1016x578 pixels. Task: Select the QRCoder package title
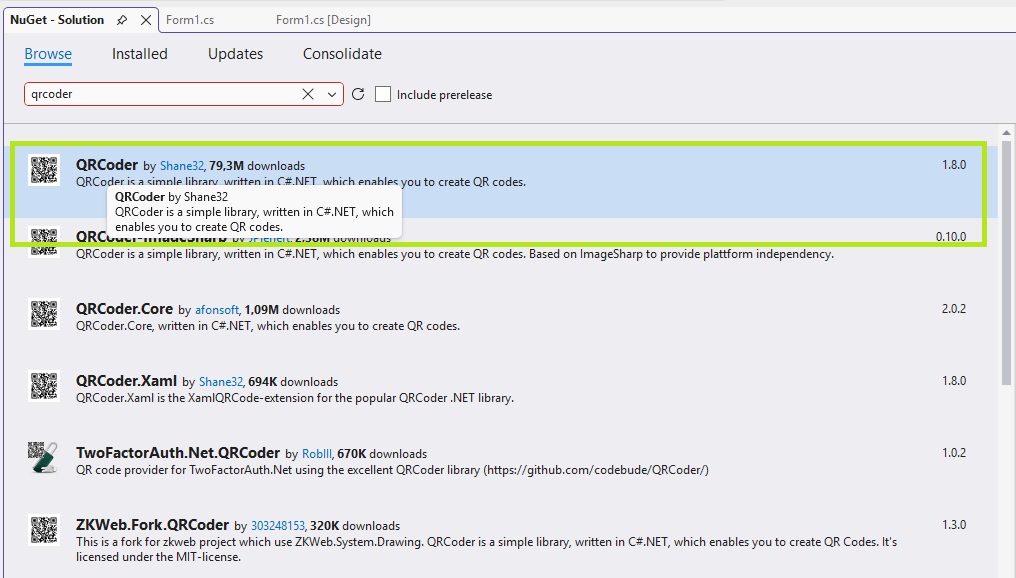coord(107,165)
